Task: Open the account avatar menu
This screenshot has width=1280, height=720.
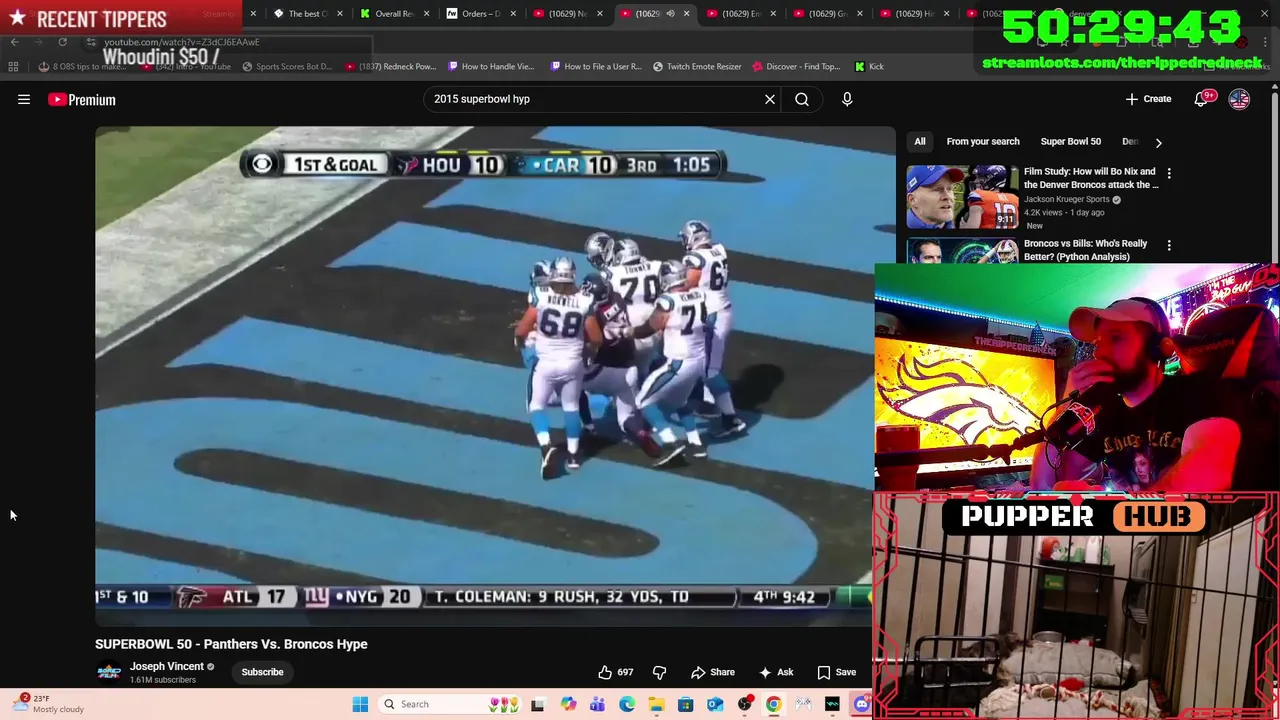Action: [1239, 99]
